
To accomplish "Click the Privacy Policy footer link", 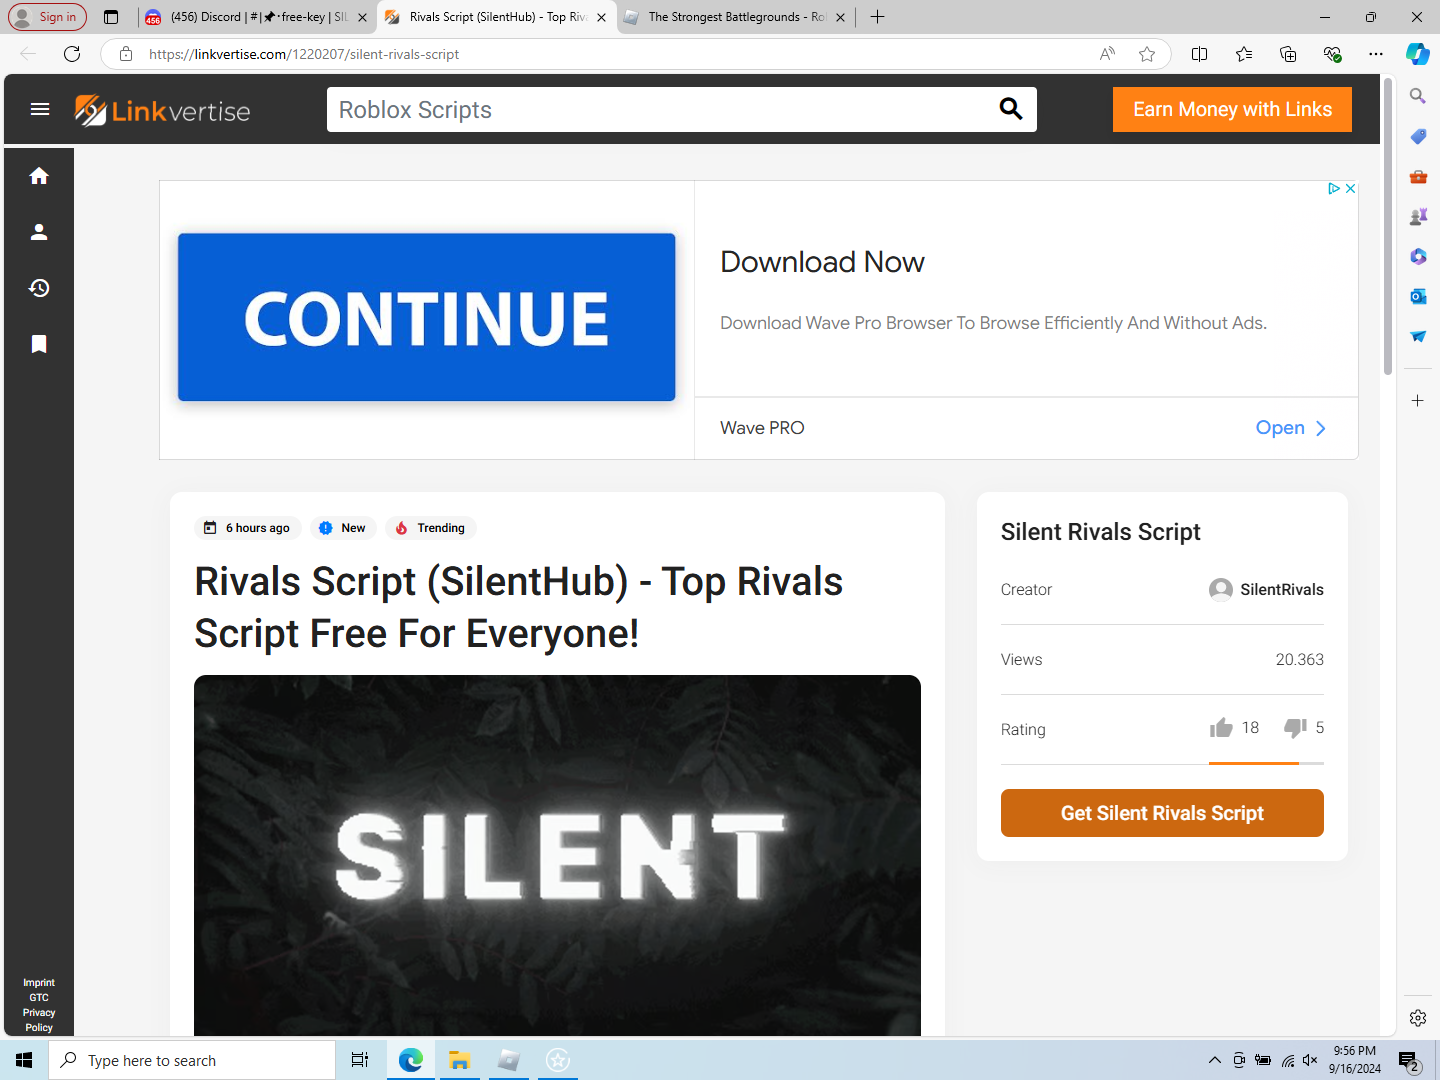I will coord(39,1020).
